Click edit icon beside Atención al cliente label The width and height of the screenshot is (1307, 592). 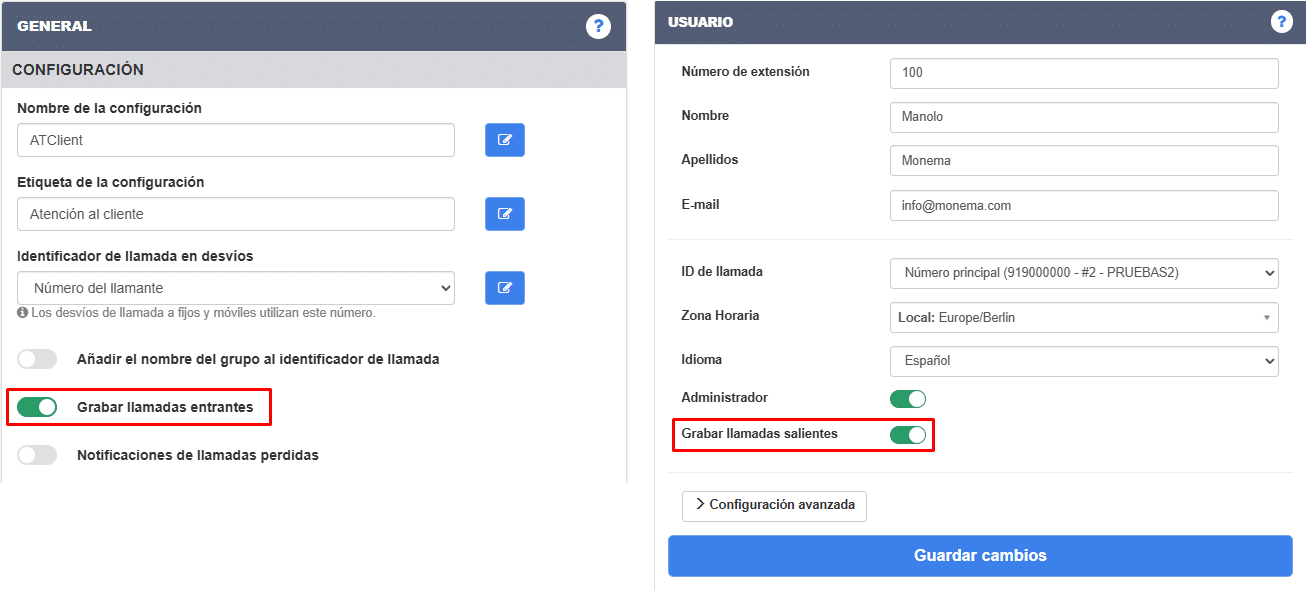505,214
